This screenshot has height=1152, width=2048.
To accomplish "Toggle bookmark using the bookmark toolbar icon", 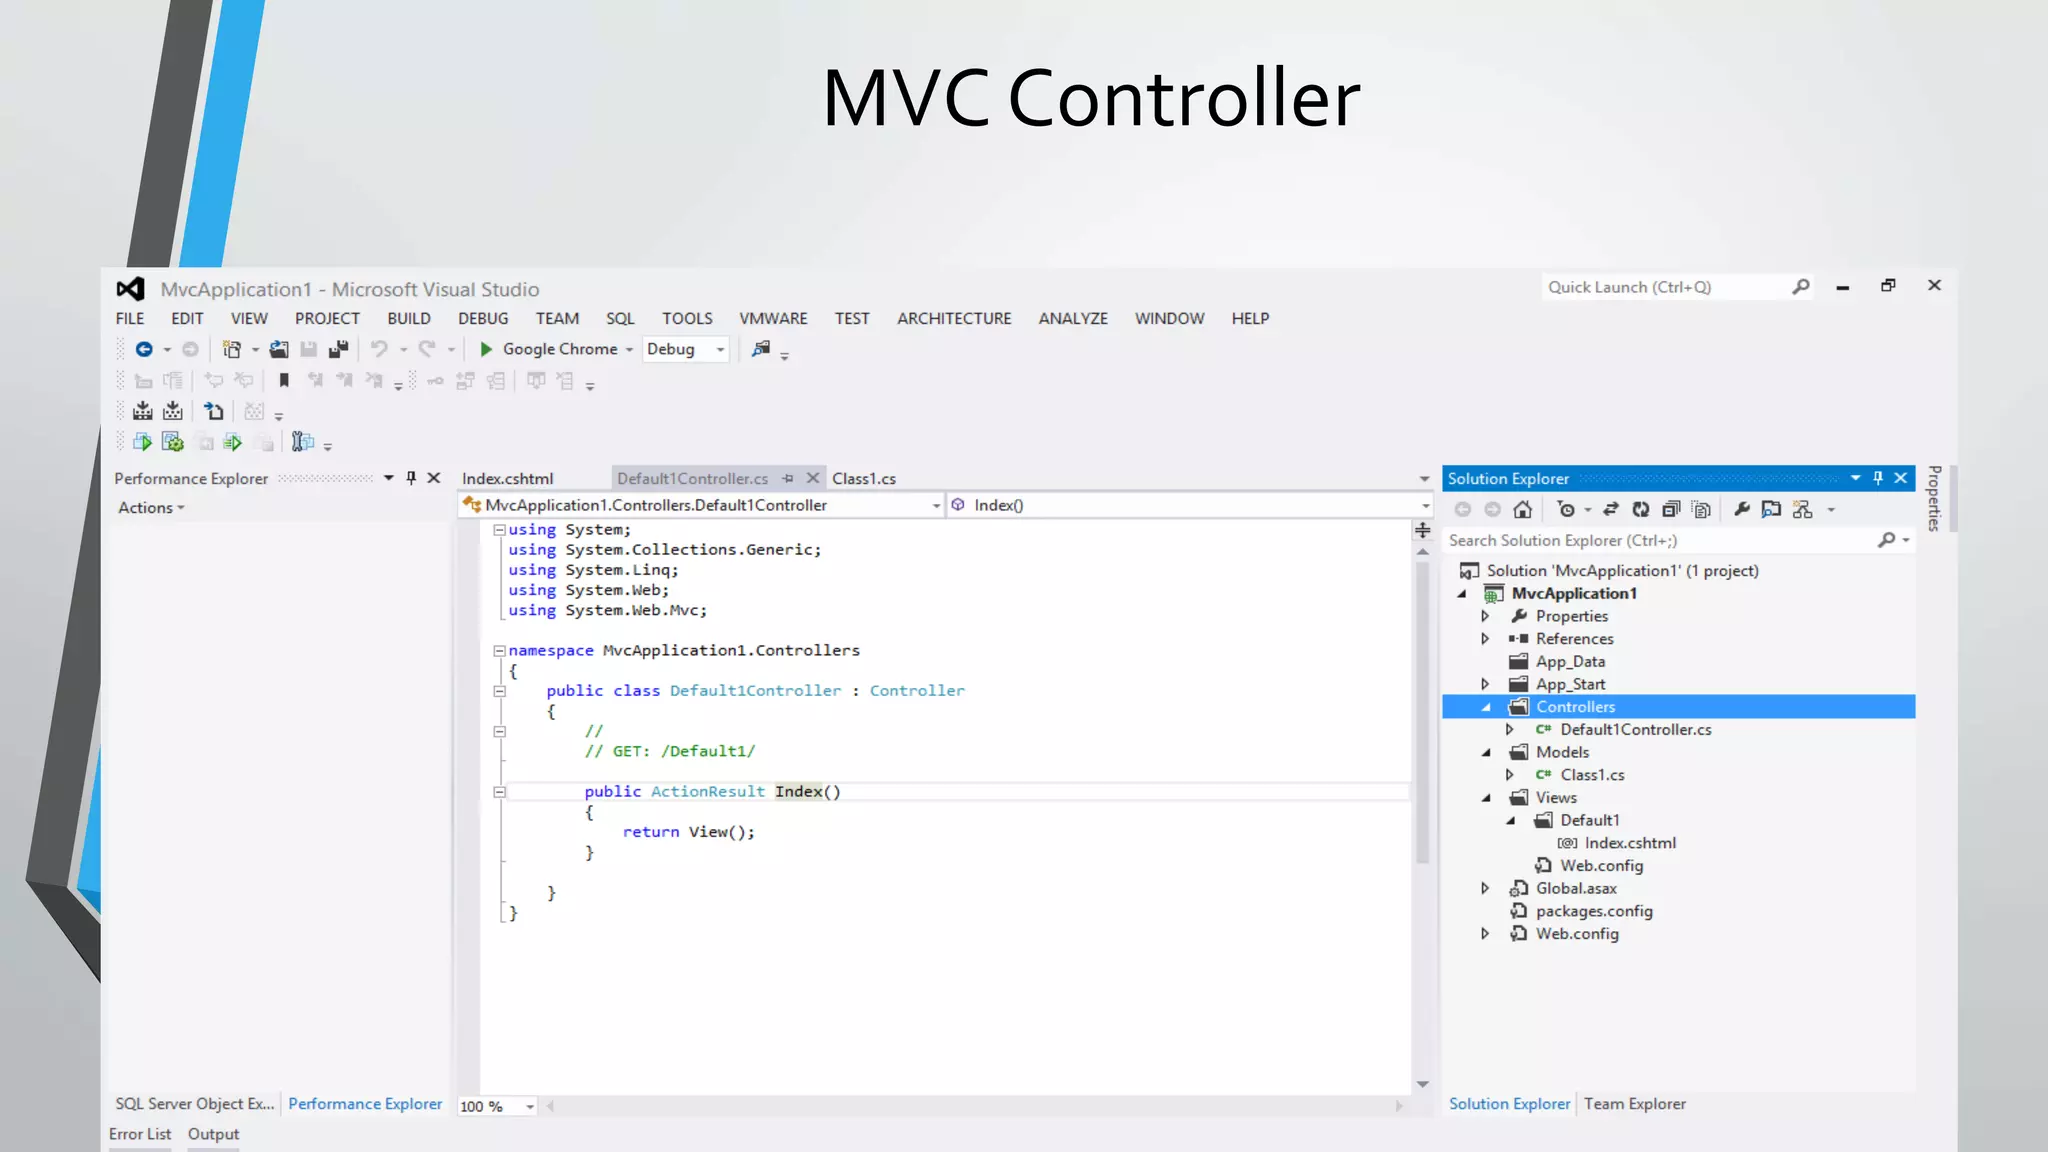I will pos(284,380).
